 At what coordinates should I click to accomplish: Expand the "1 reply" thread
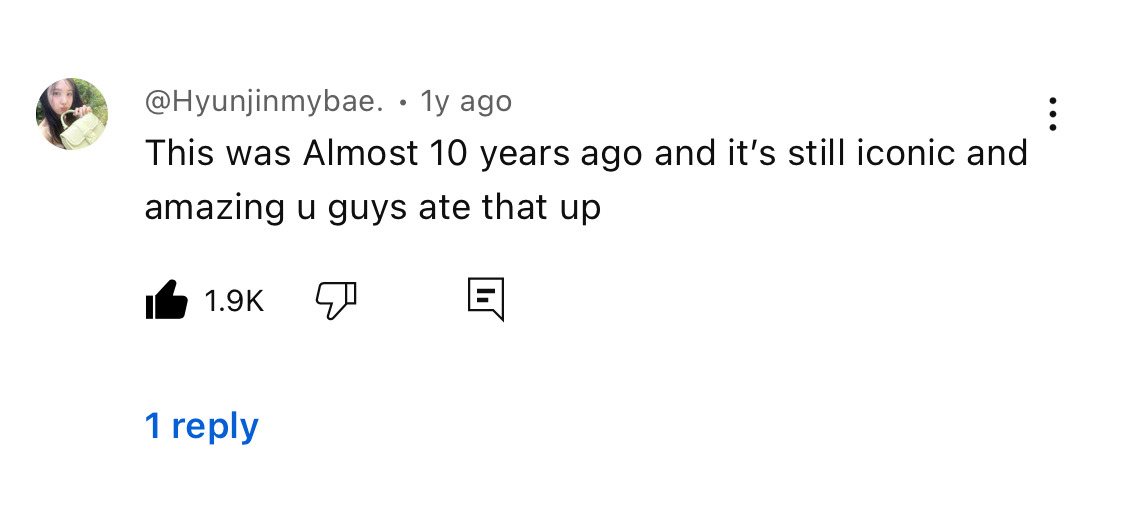tap(202, 426)
